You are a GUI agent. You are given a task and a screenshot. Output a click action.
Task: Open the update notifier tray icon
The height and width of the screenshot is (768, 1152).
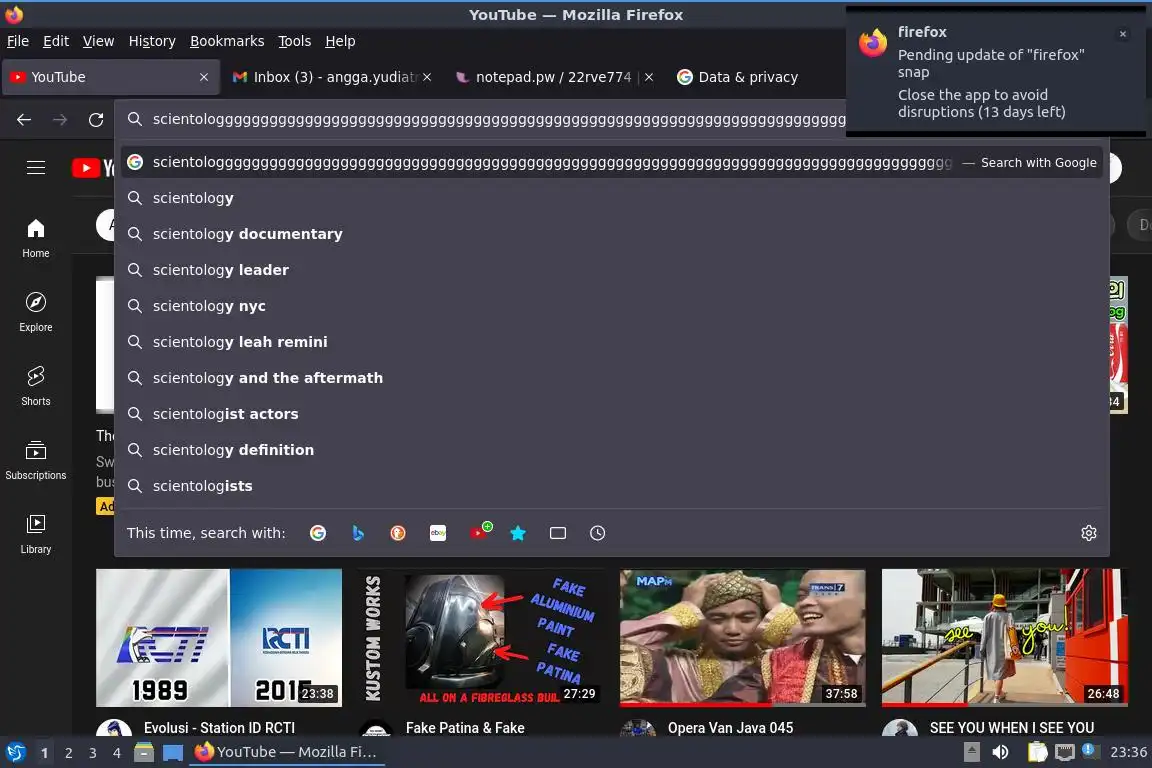pyautogui.click(x=1090, y=751)
